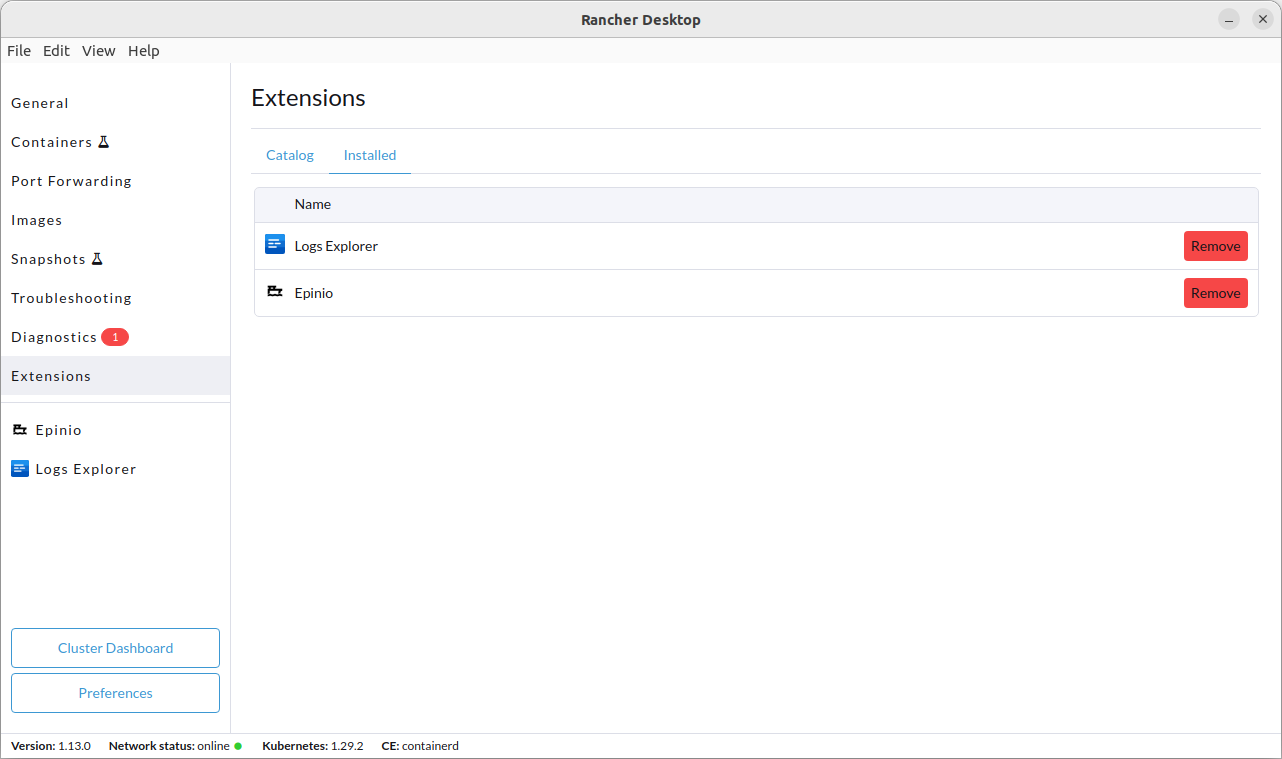Click the Logs Explorer icon in the sidebar

[20, 468]
